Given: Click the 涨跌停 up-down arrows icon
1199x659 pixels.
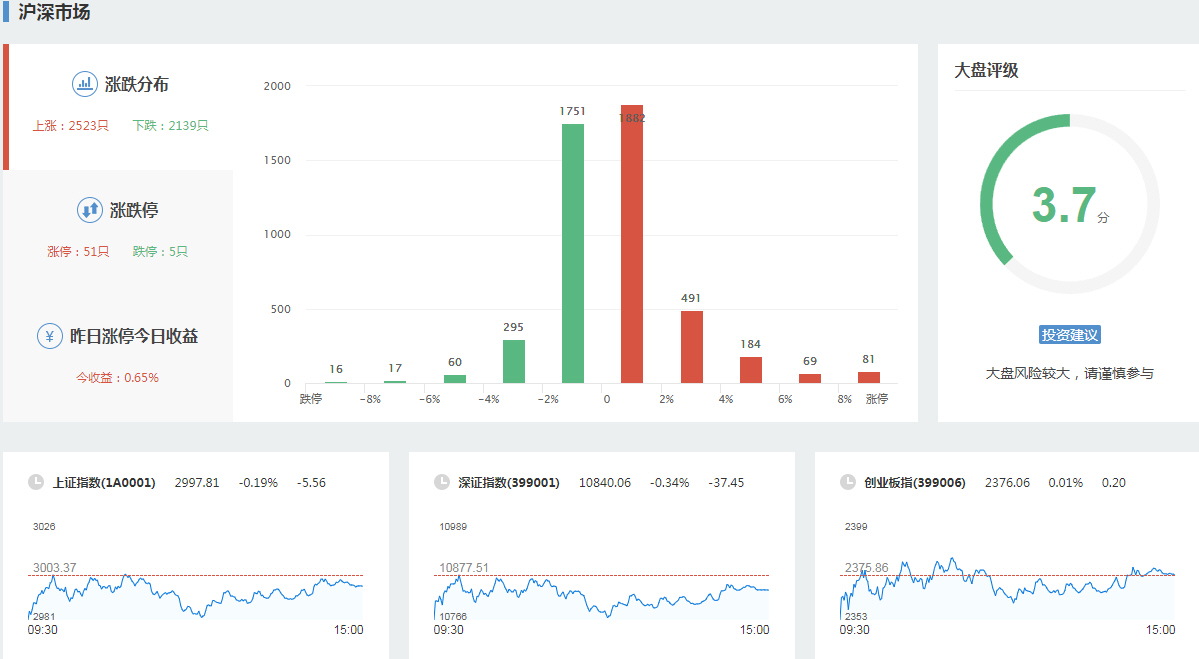Looking at the screenshot, I should (x=90, y=210).
